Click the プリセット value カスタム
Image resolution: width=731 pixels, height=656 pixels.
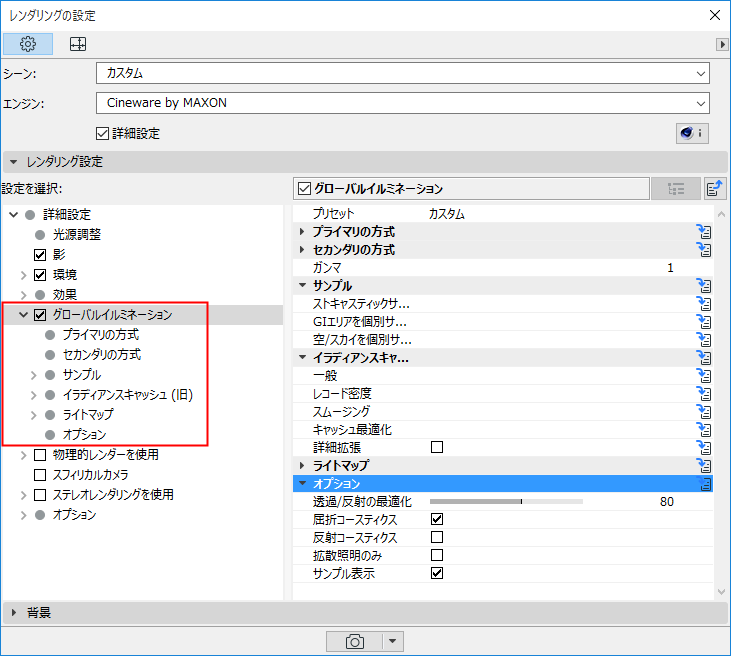click(x=447, y=214)
